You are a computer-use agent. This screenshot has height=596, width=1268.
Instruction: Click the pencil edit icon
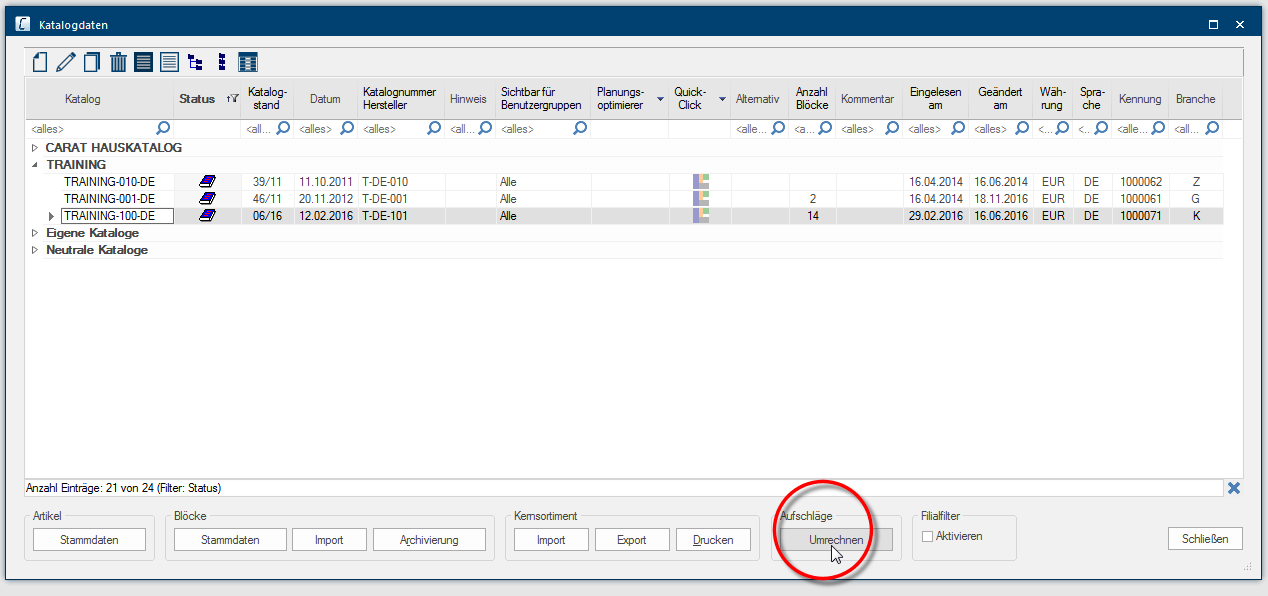pos(66,63)
